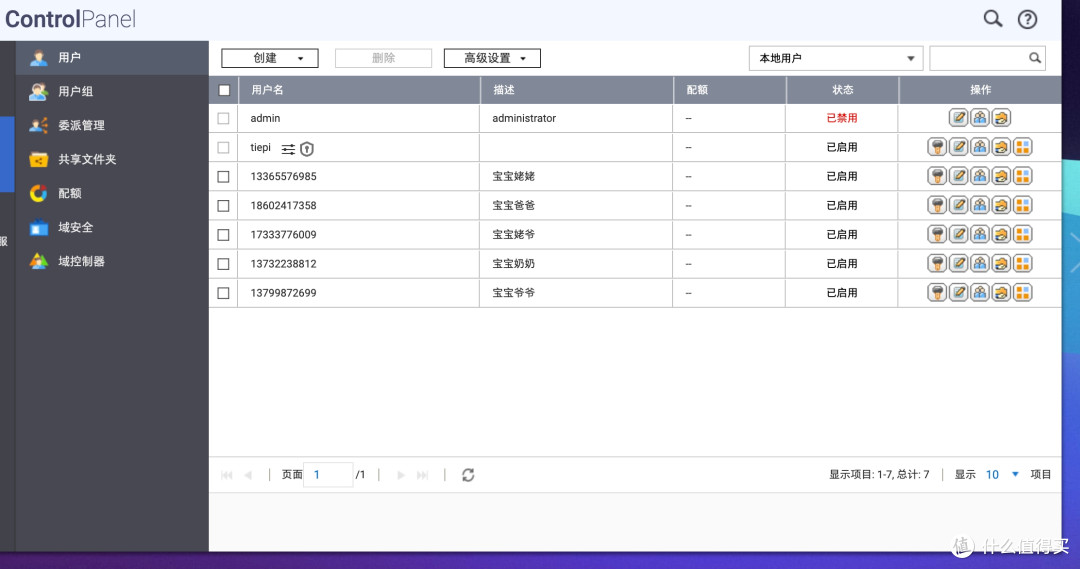Change password for user tiepi
Image resolution: width=1080 pixels, height=569 pixels.
pyautogui.click(x=937, y=147)
